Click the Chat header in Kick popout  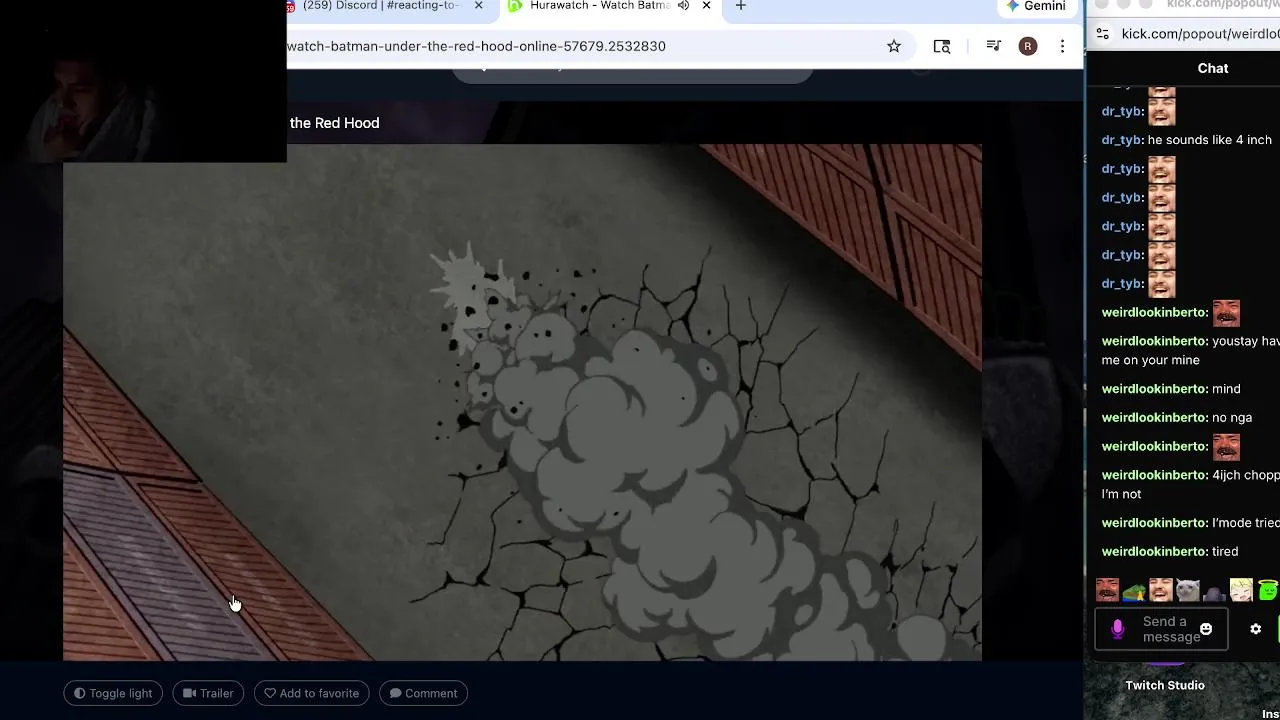(x=1213, y=68)
